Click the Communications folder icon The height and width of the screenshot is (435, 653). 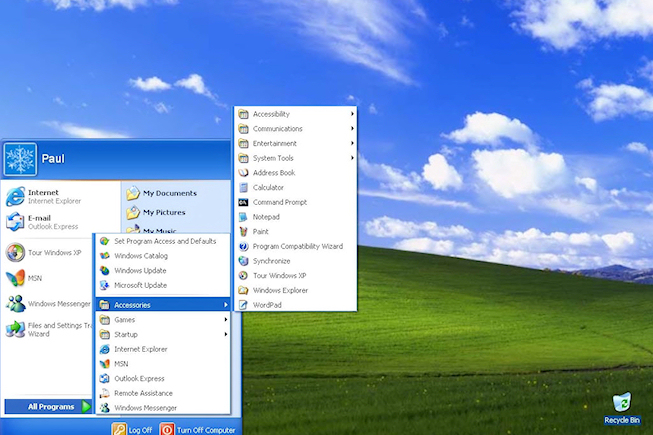(243, 129)
